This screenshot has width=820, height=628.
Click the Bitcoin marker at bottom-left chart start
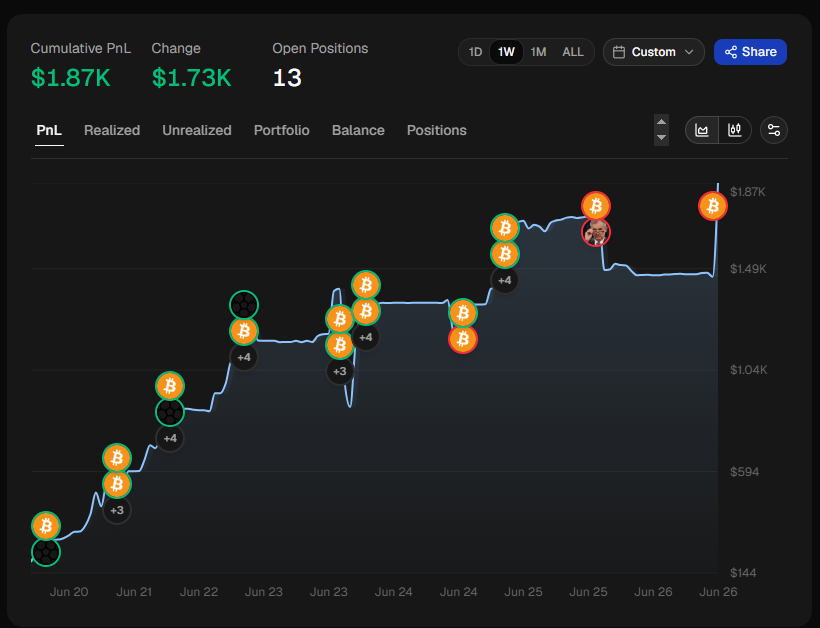46,526
